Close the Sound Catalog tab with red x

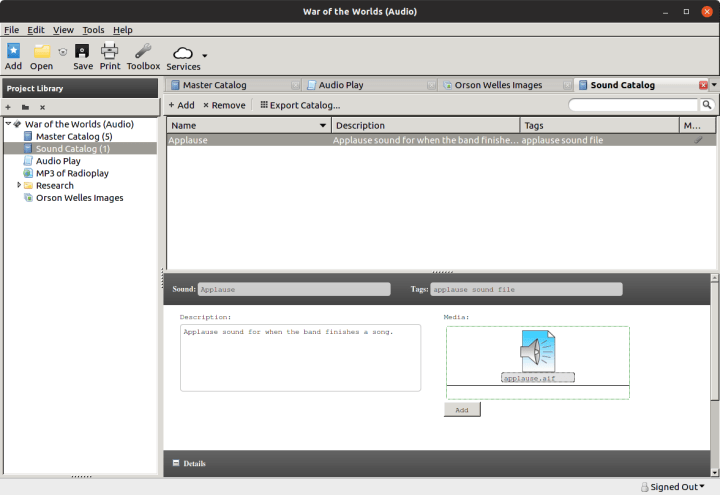click(x=703, y=85)
